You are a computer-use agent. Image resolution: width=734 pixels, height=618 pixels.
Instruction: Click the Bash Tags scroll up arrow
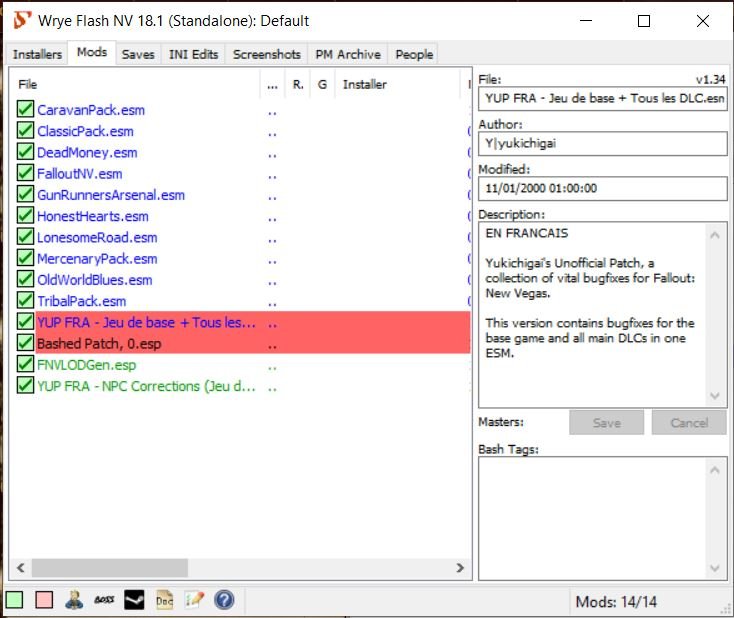(715, 469)
